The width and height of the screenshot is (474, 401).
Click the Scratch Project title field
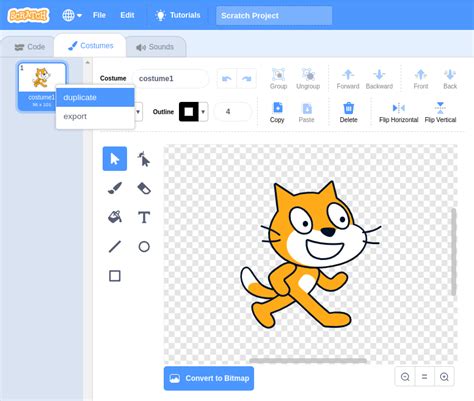point(274,16)
